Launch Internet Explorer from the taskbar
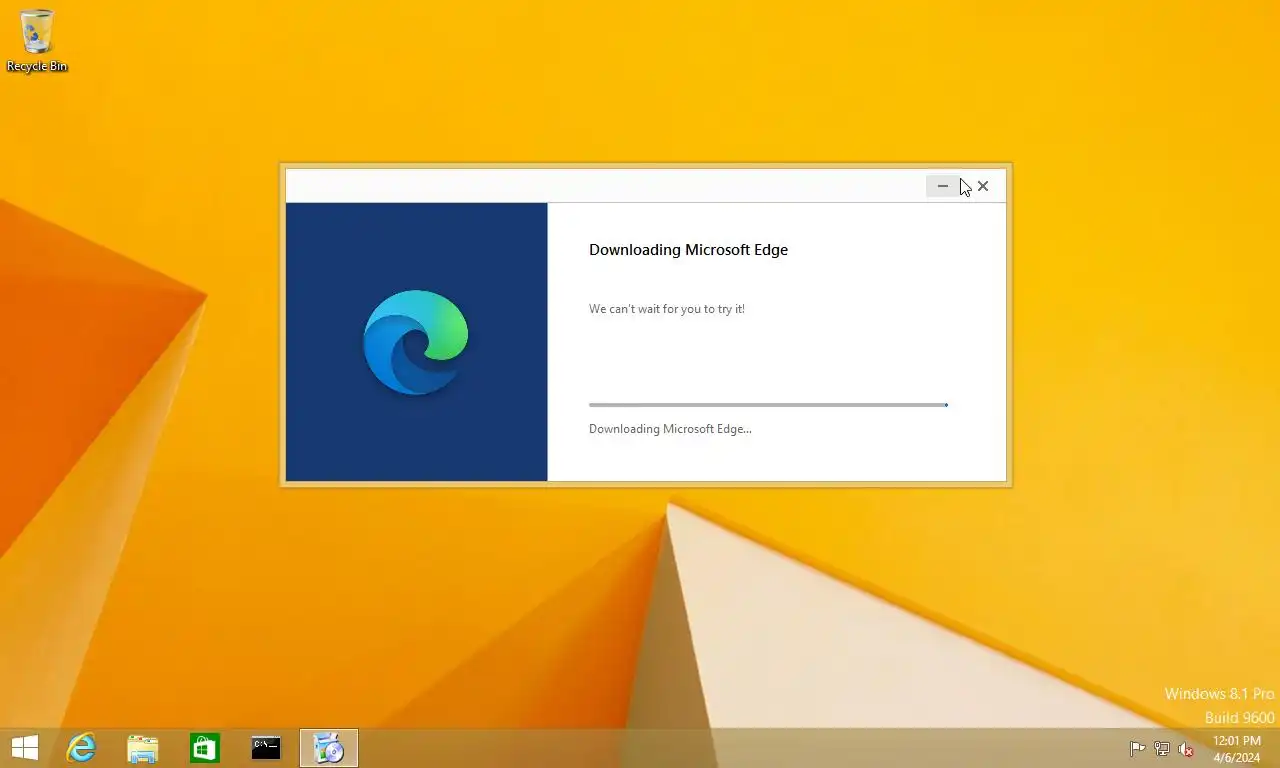The width and height of the screenshot is (1280, 768). (x=81, y=748)
